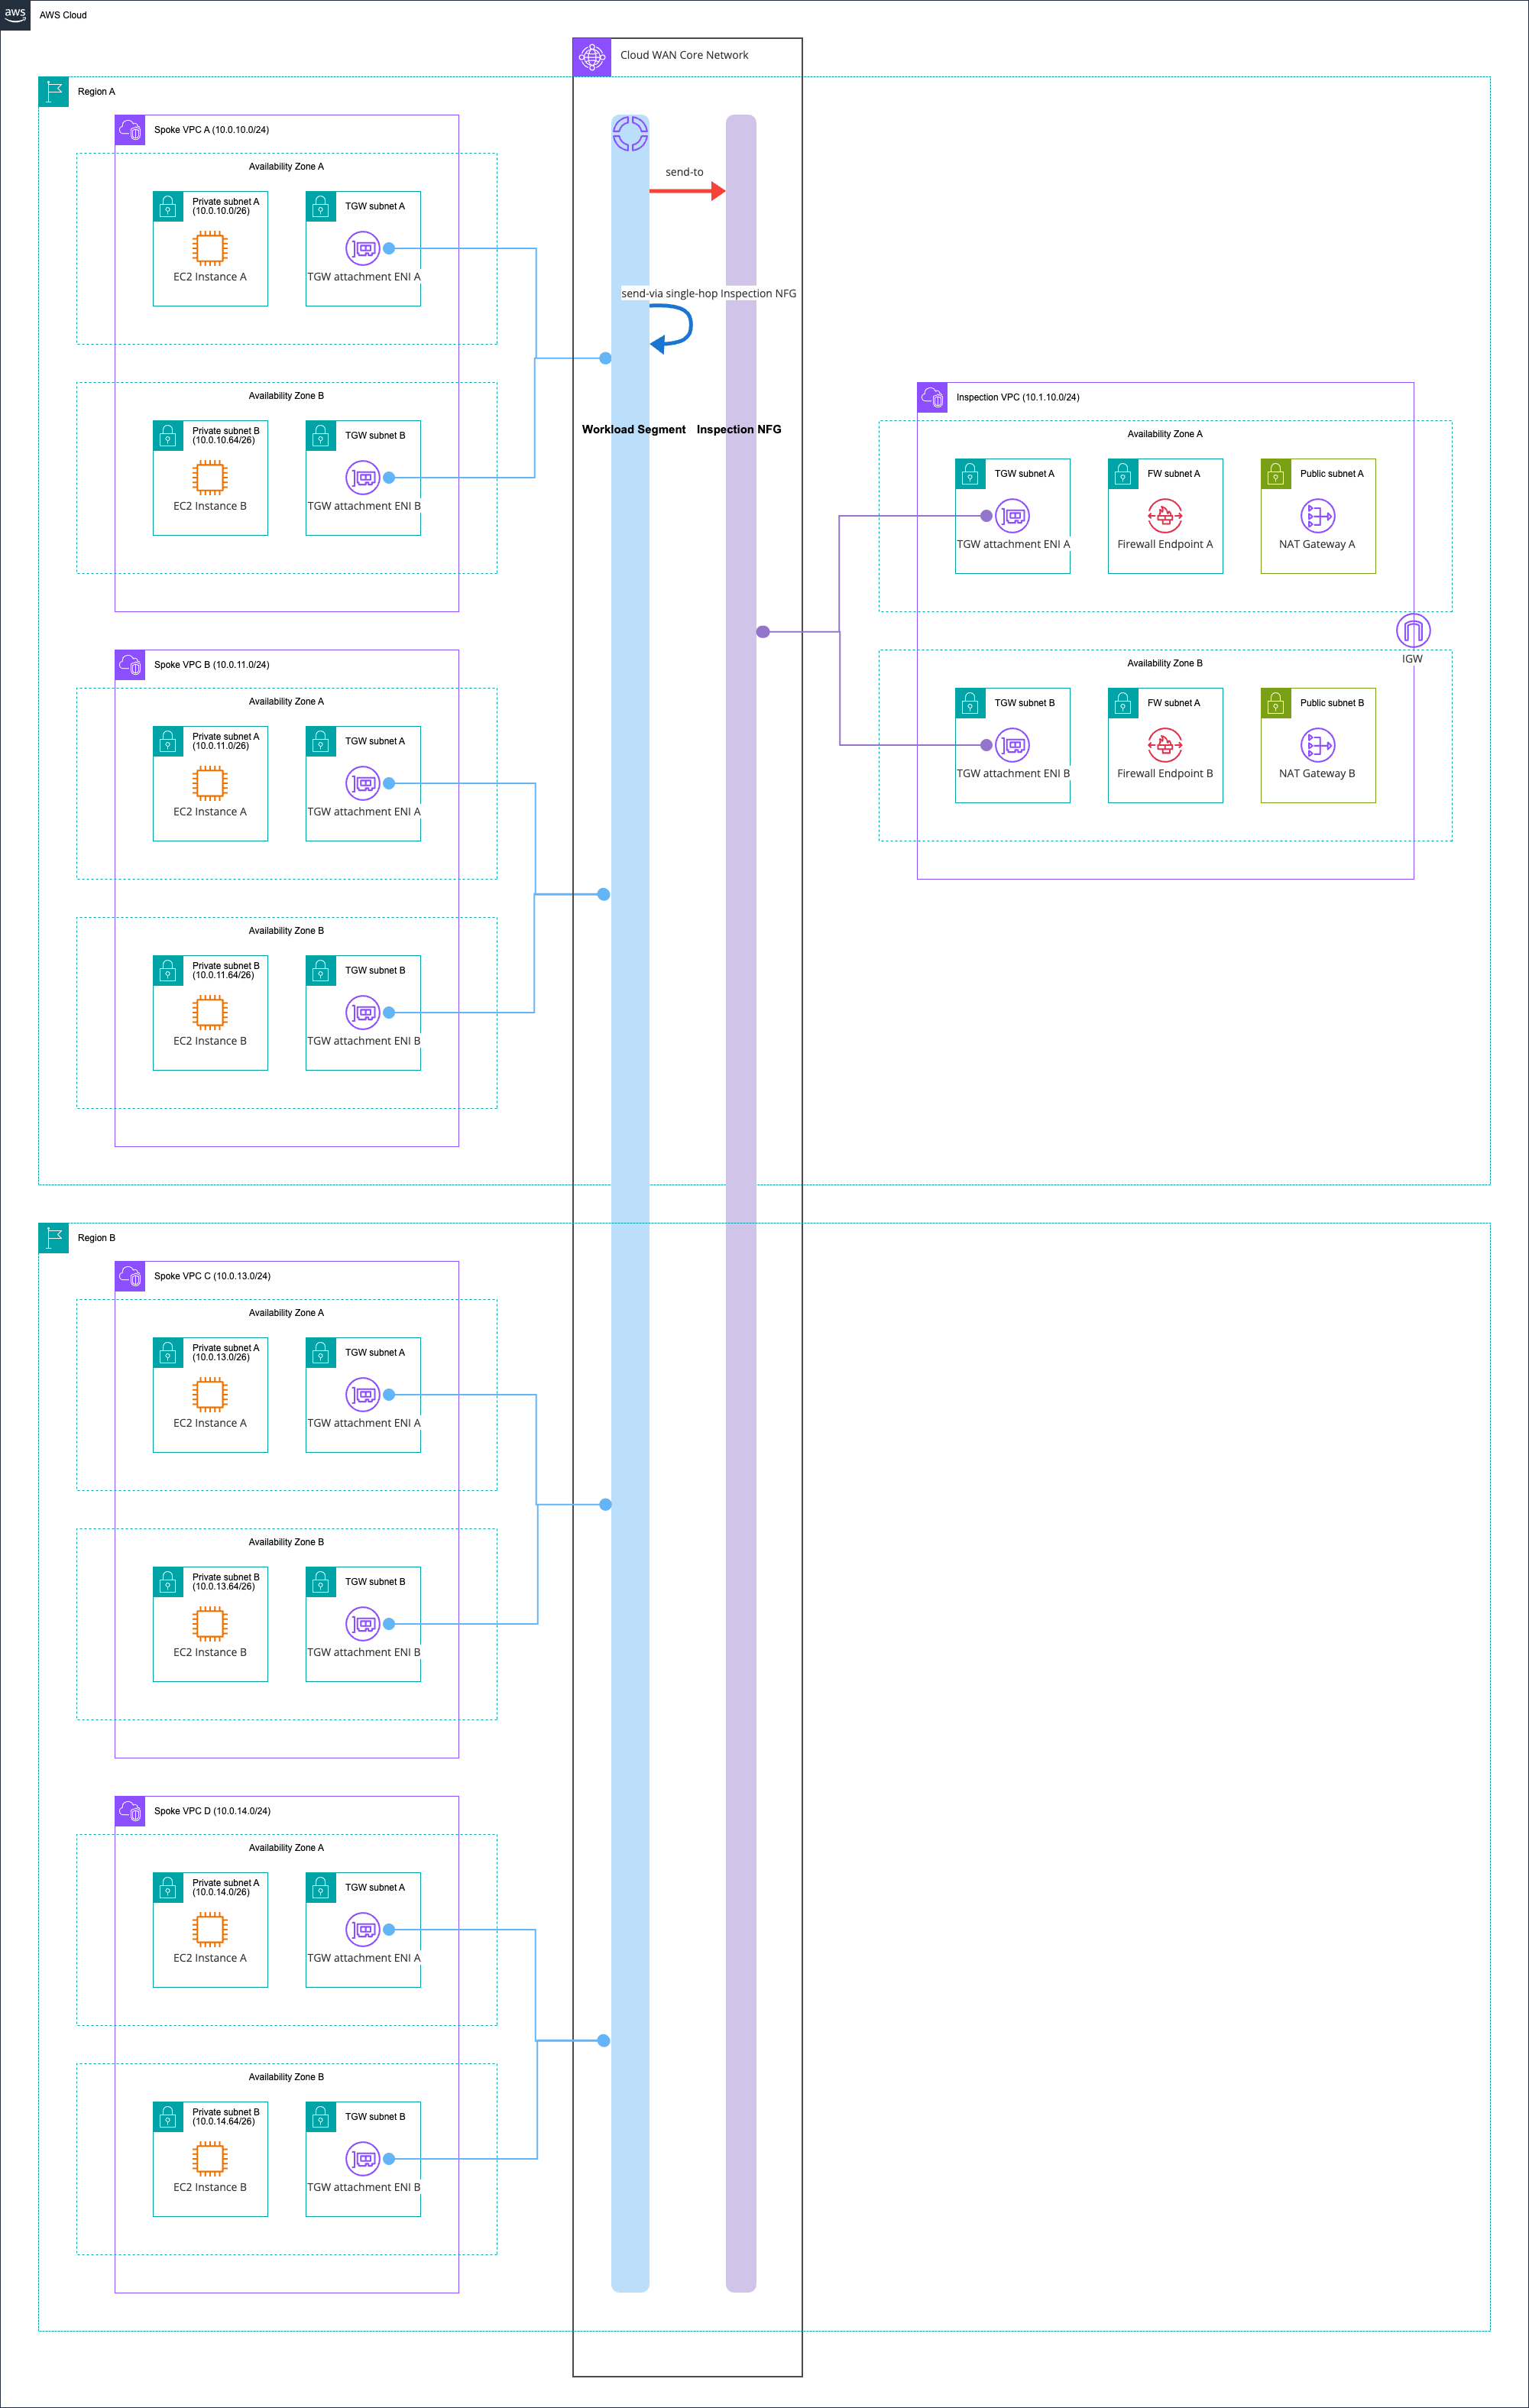Click the 'Region A' label

tap(96, 92)
